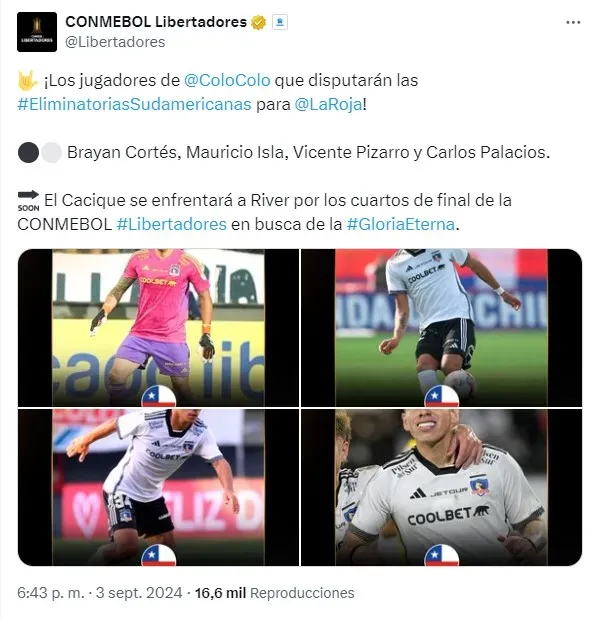This screenshot has height=619, width=594.
Task: Open the top-right player dribbling photo
Action: click(x=441, y=328)
